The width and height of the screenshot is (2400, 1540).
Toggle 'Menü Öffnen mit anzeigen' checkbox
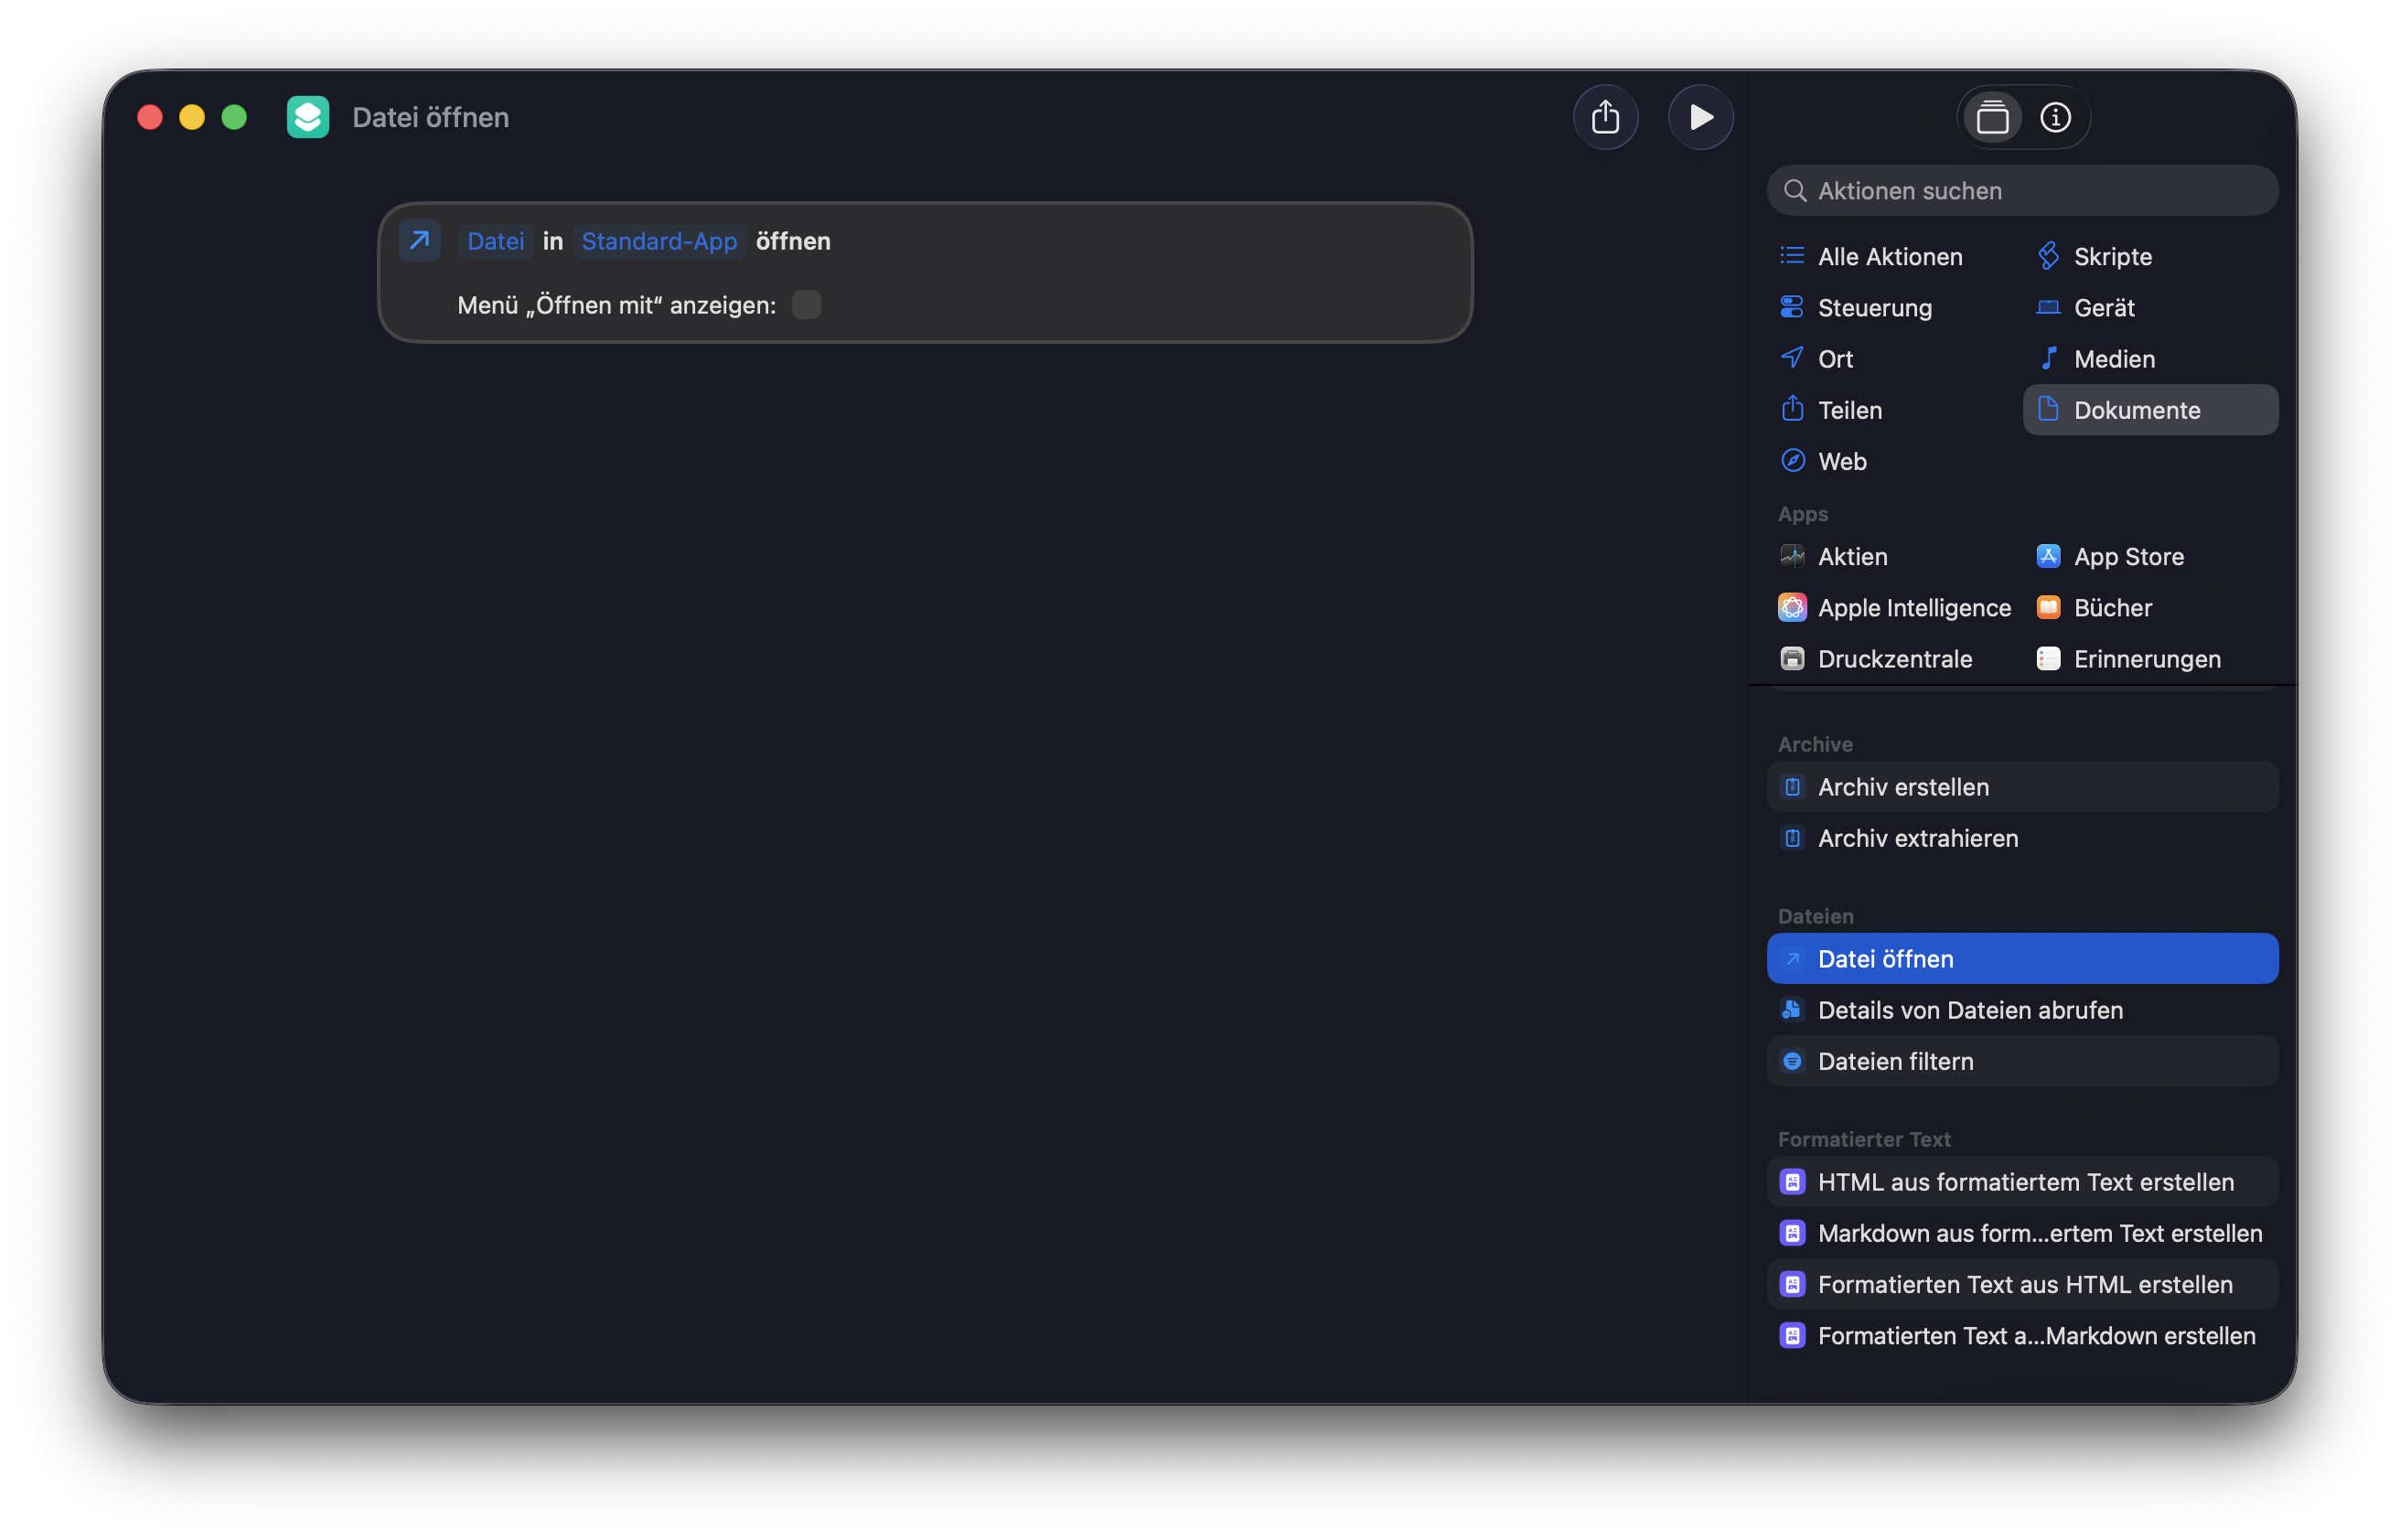click(x=806, y=304)
